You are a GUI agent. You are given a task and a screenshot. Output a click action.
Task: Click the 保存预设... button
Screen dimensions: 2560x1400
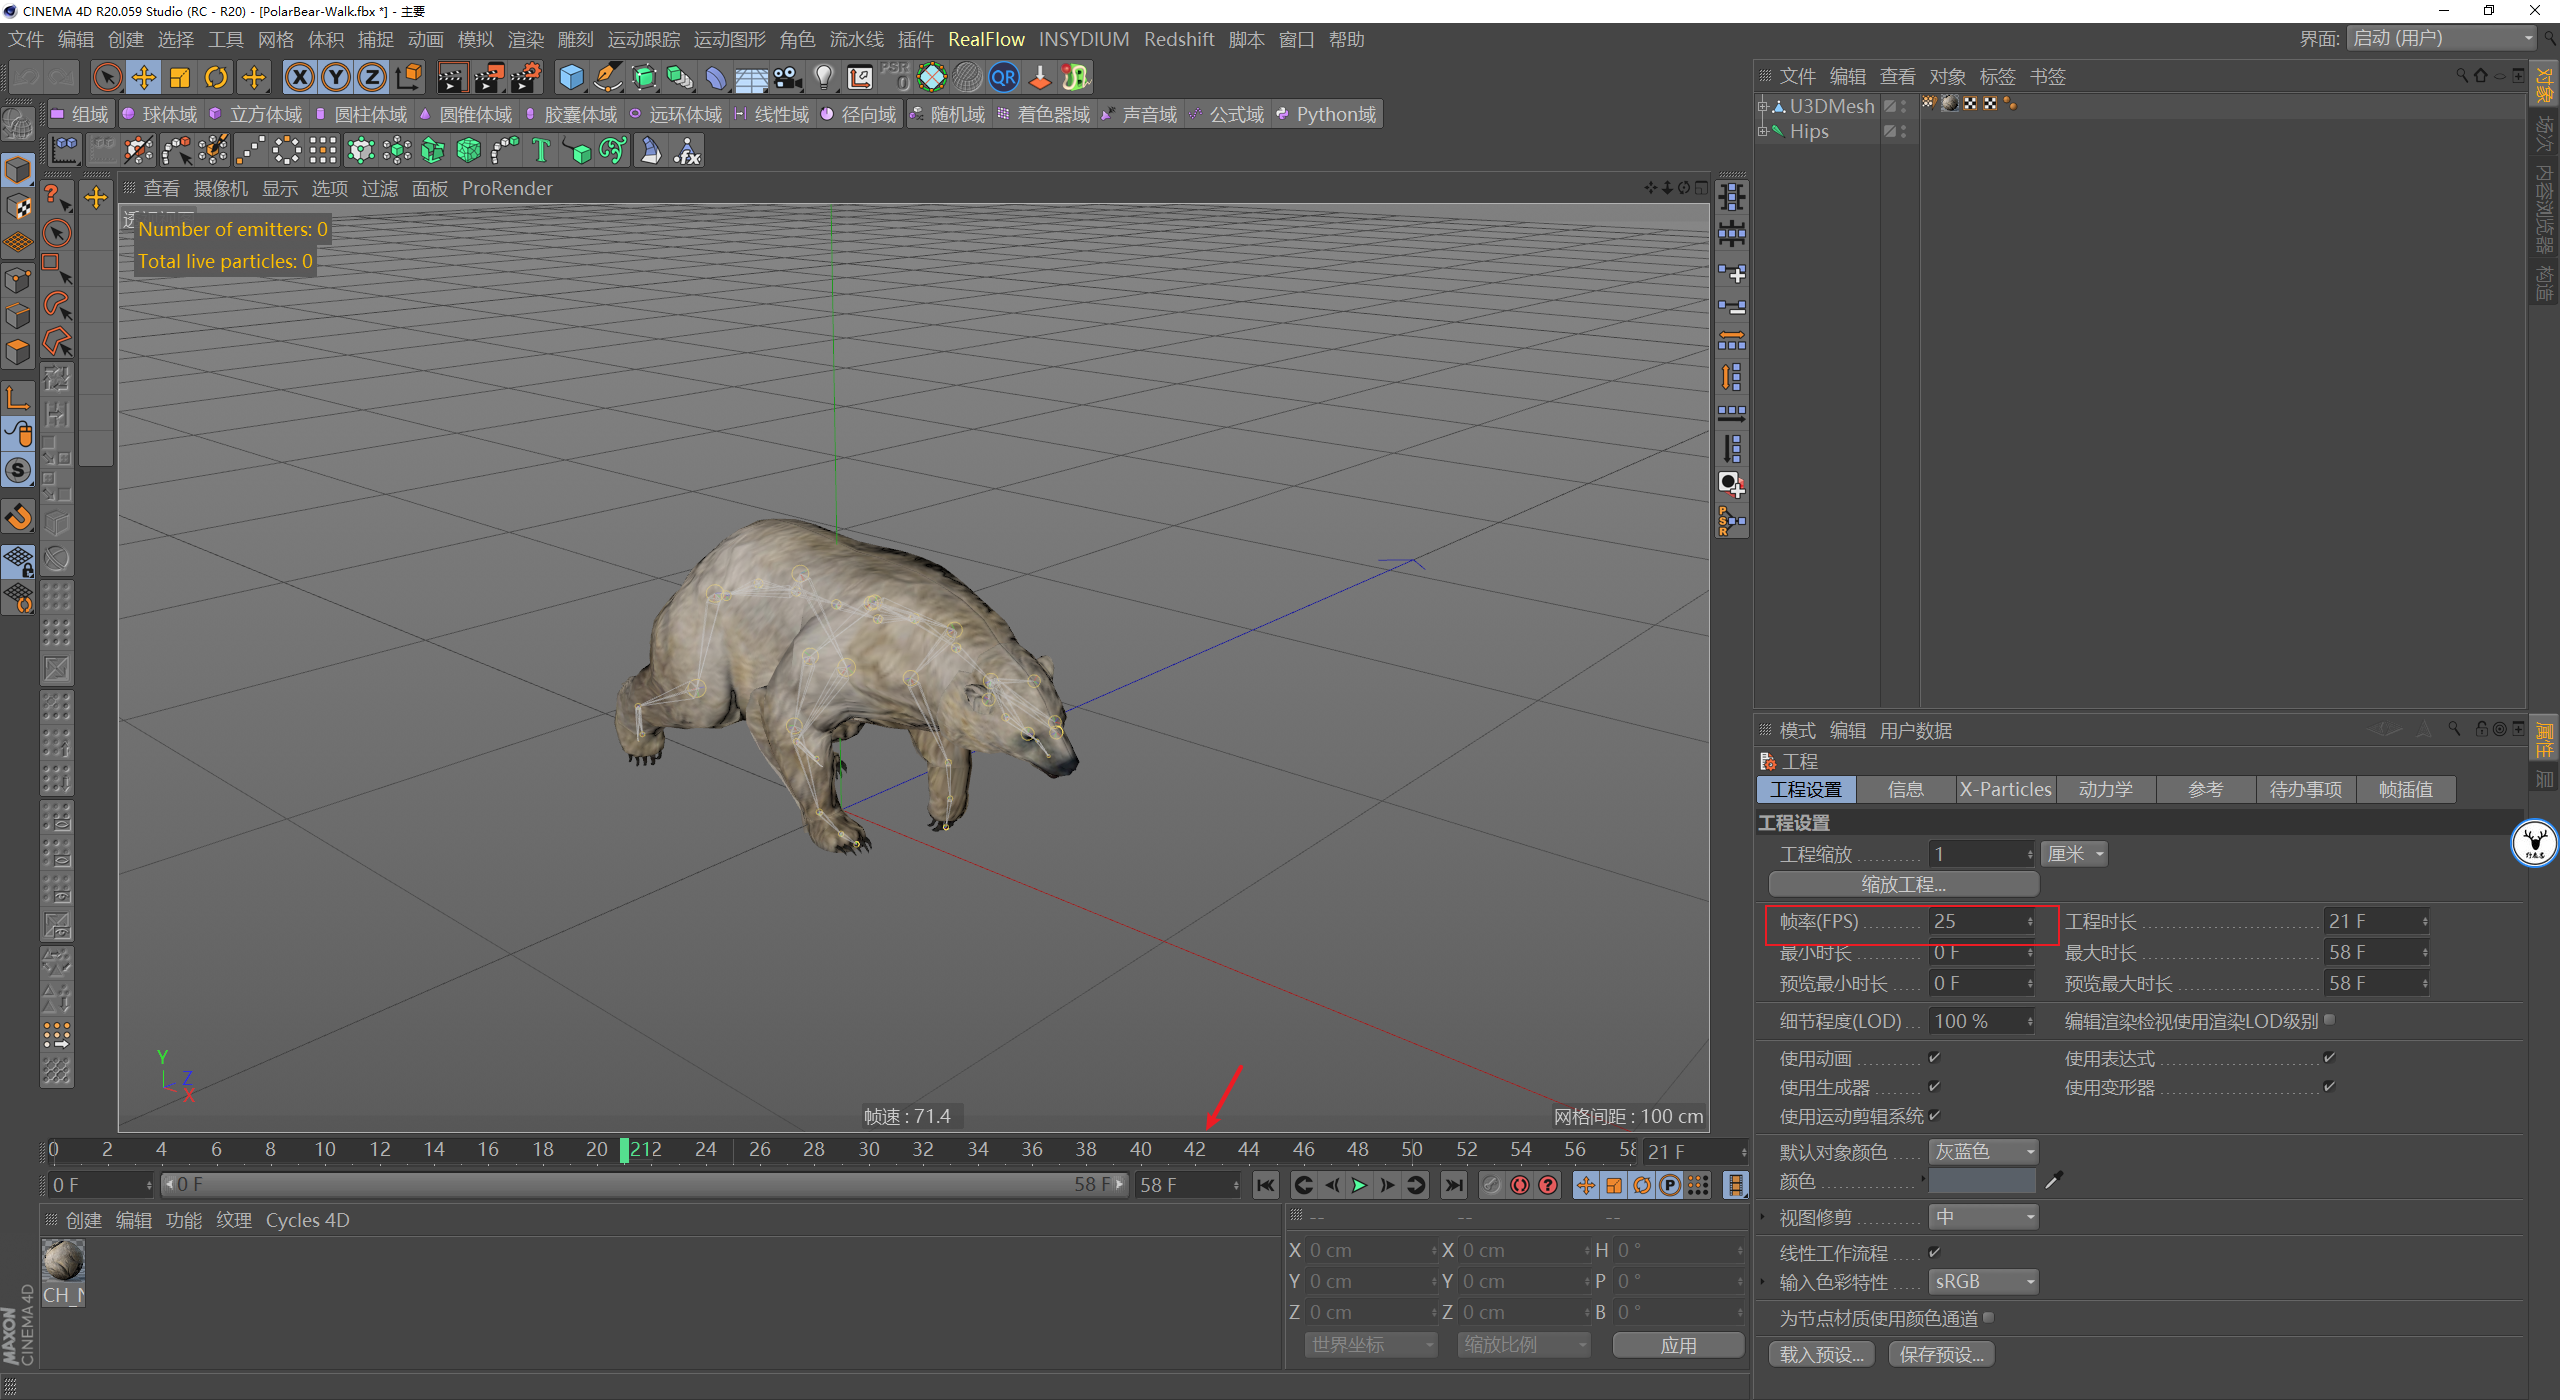click(x=1941, y=1354)
